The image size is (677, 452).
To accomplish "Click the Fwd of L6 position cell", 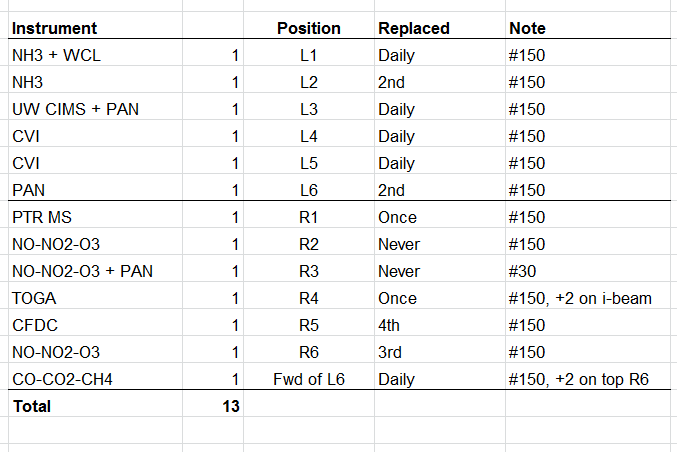I will (x=308, y=380).
